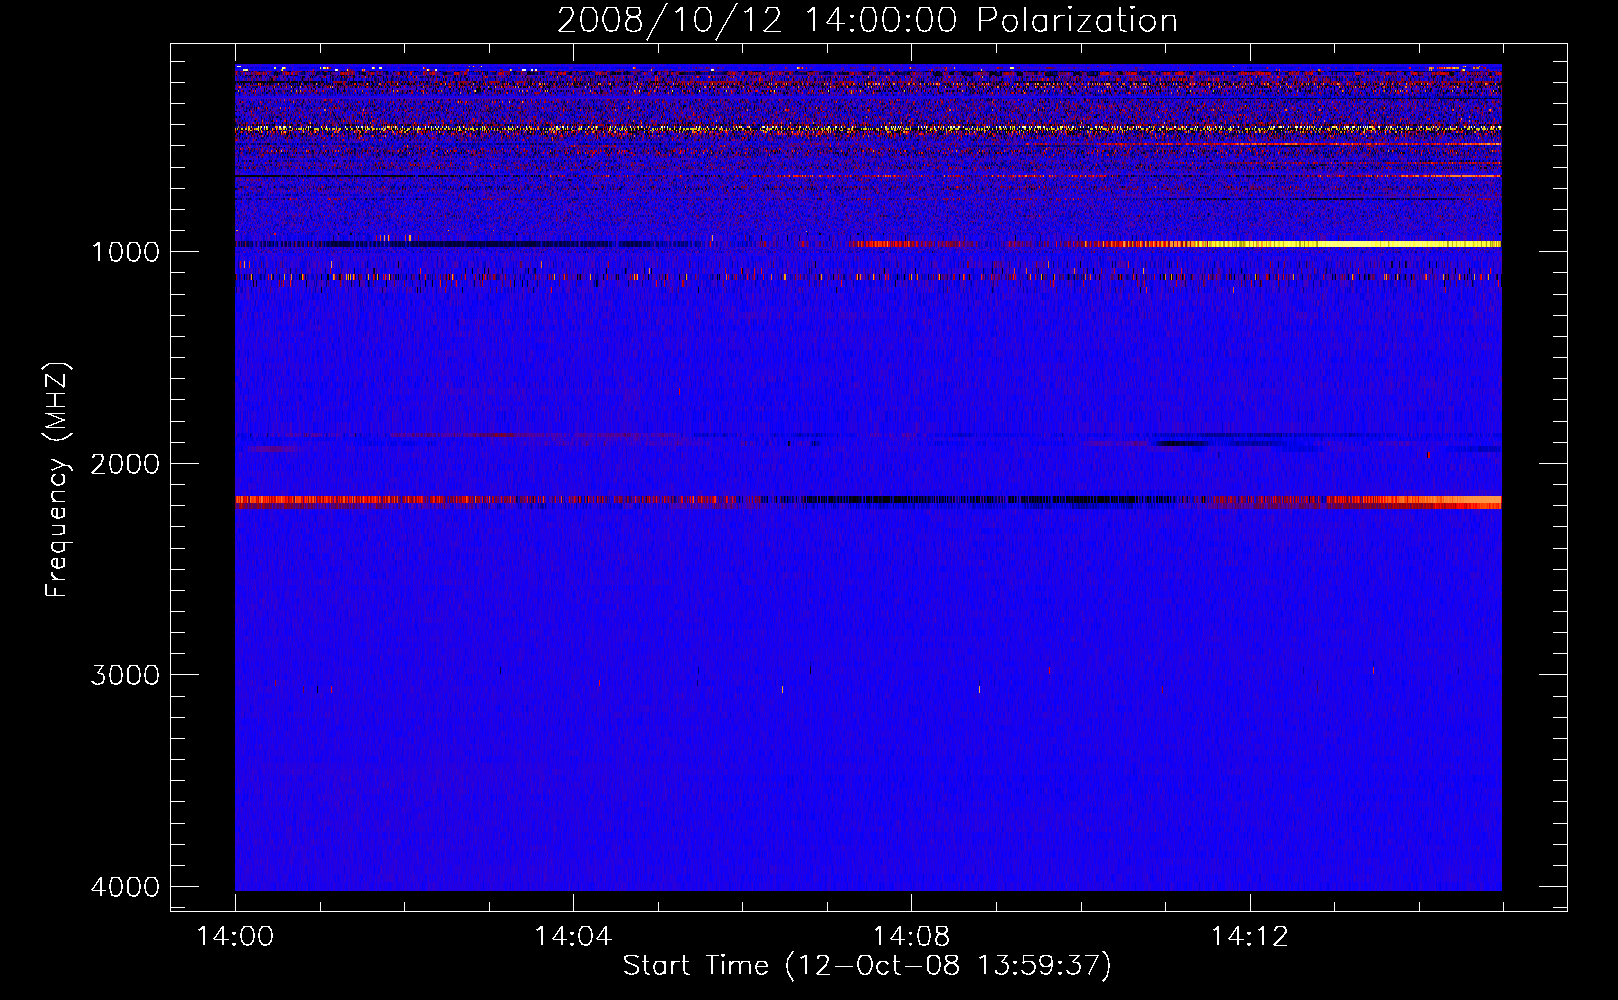Viewport: 1618px width, 1000px height.
Task: Click the 4000 frequency tick label
Action: [125, 887]
